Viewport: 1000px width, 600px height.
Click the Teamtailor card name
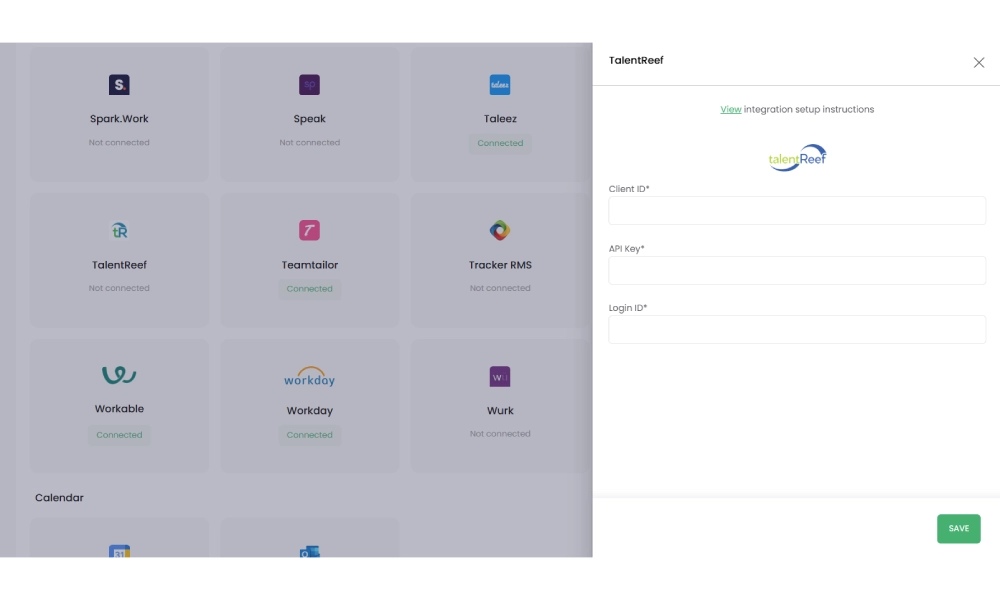point(309,265)
